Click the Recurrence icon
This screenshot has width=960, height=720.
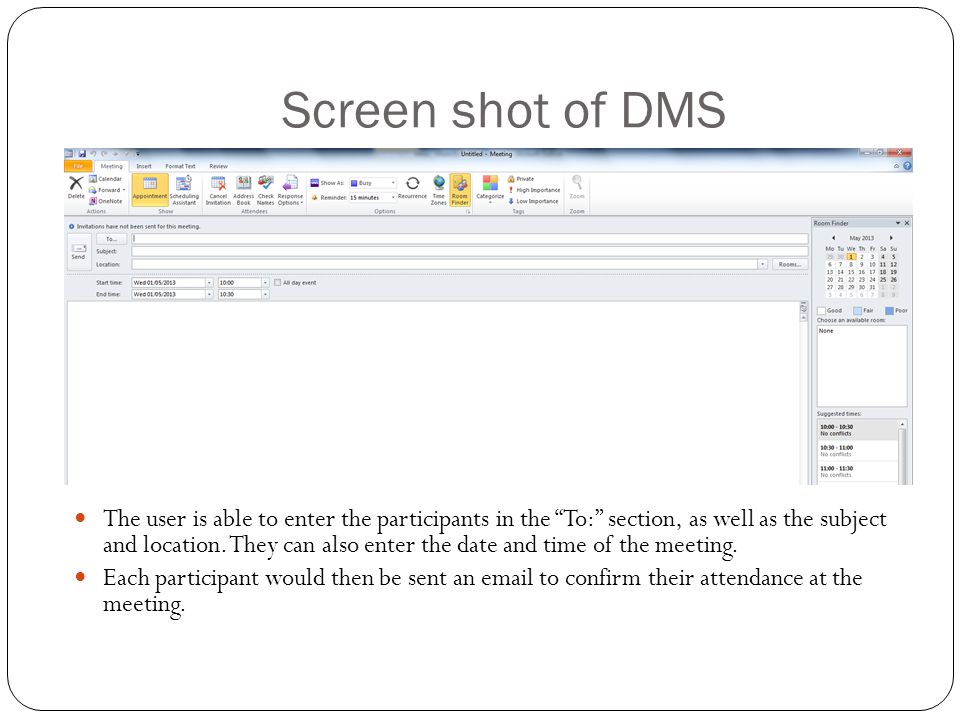tap(412, 187)
